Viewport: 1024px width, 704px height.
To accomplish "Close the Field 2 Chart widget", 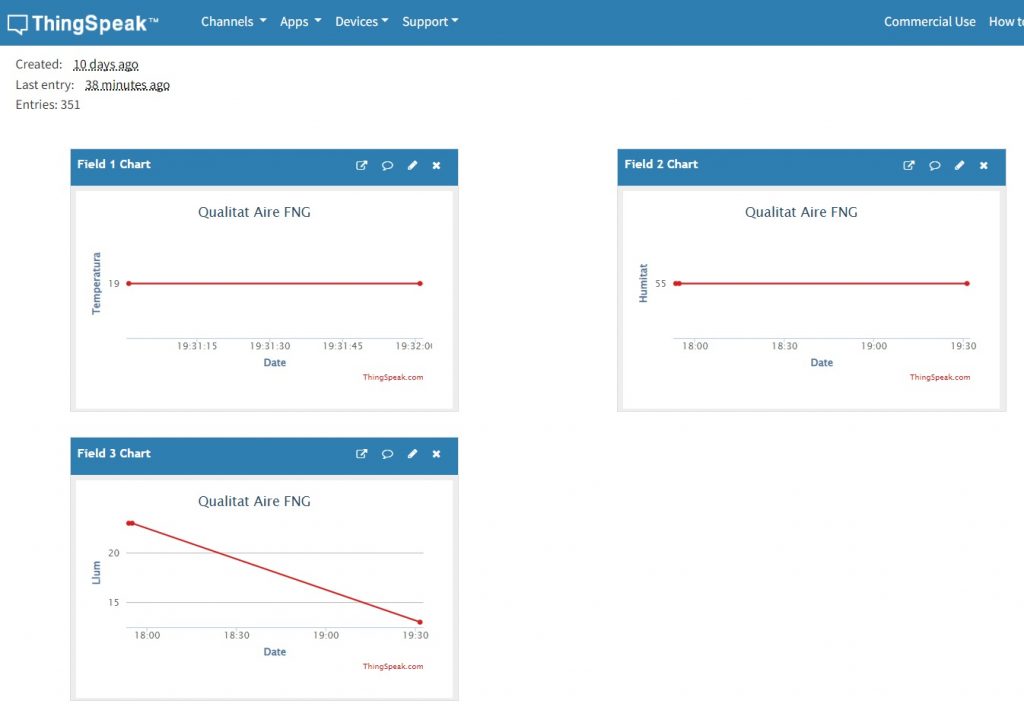I will click(983, 166).
